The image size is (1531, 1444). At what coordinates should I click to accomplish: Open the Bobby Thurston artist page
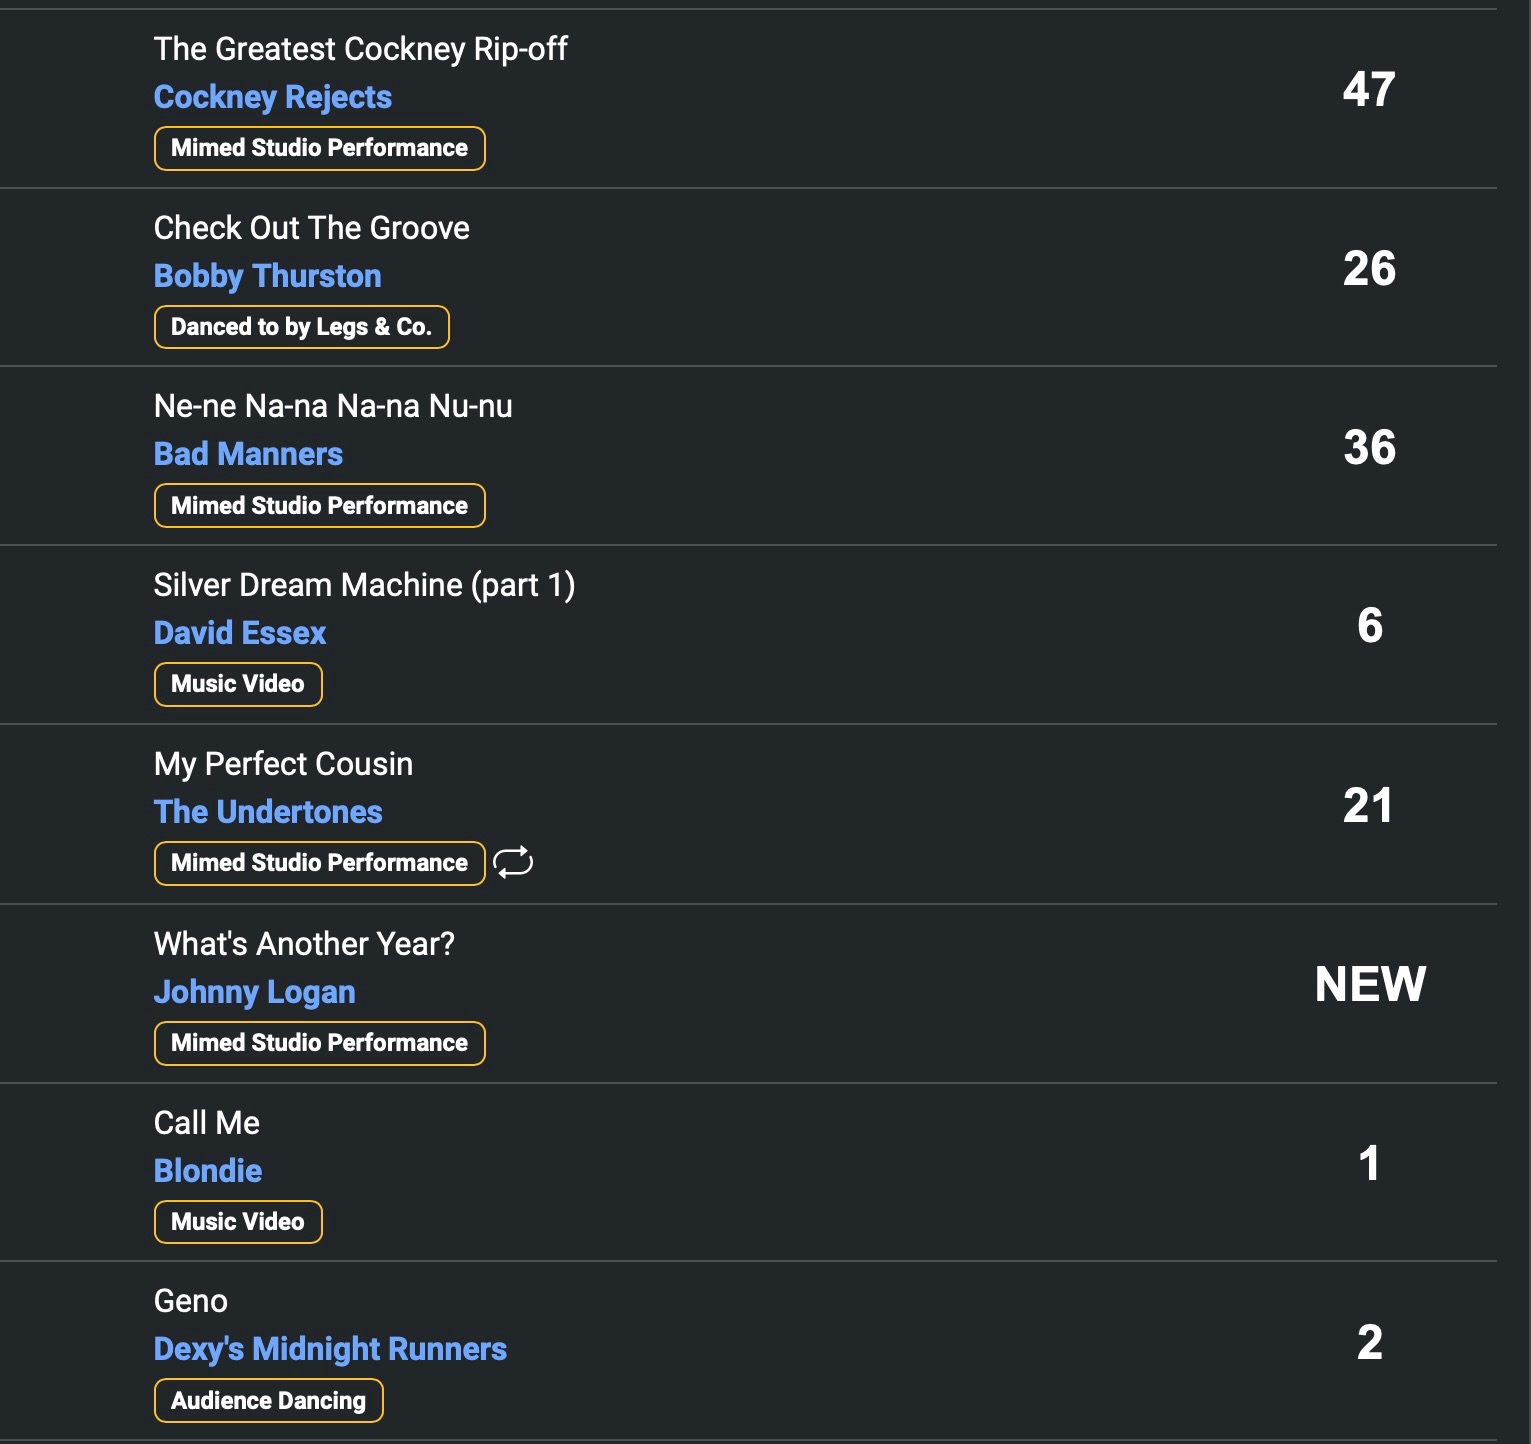pyautogui.click(x=267, y=276)
